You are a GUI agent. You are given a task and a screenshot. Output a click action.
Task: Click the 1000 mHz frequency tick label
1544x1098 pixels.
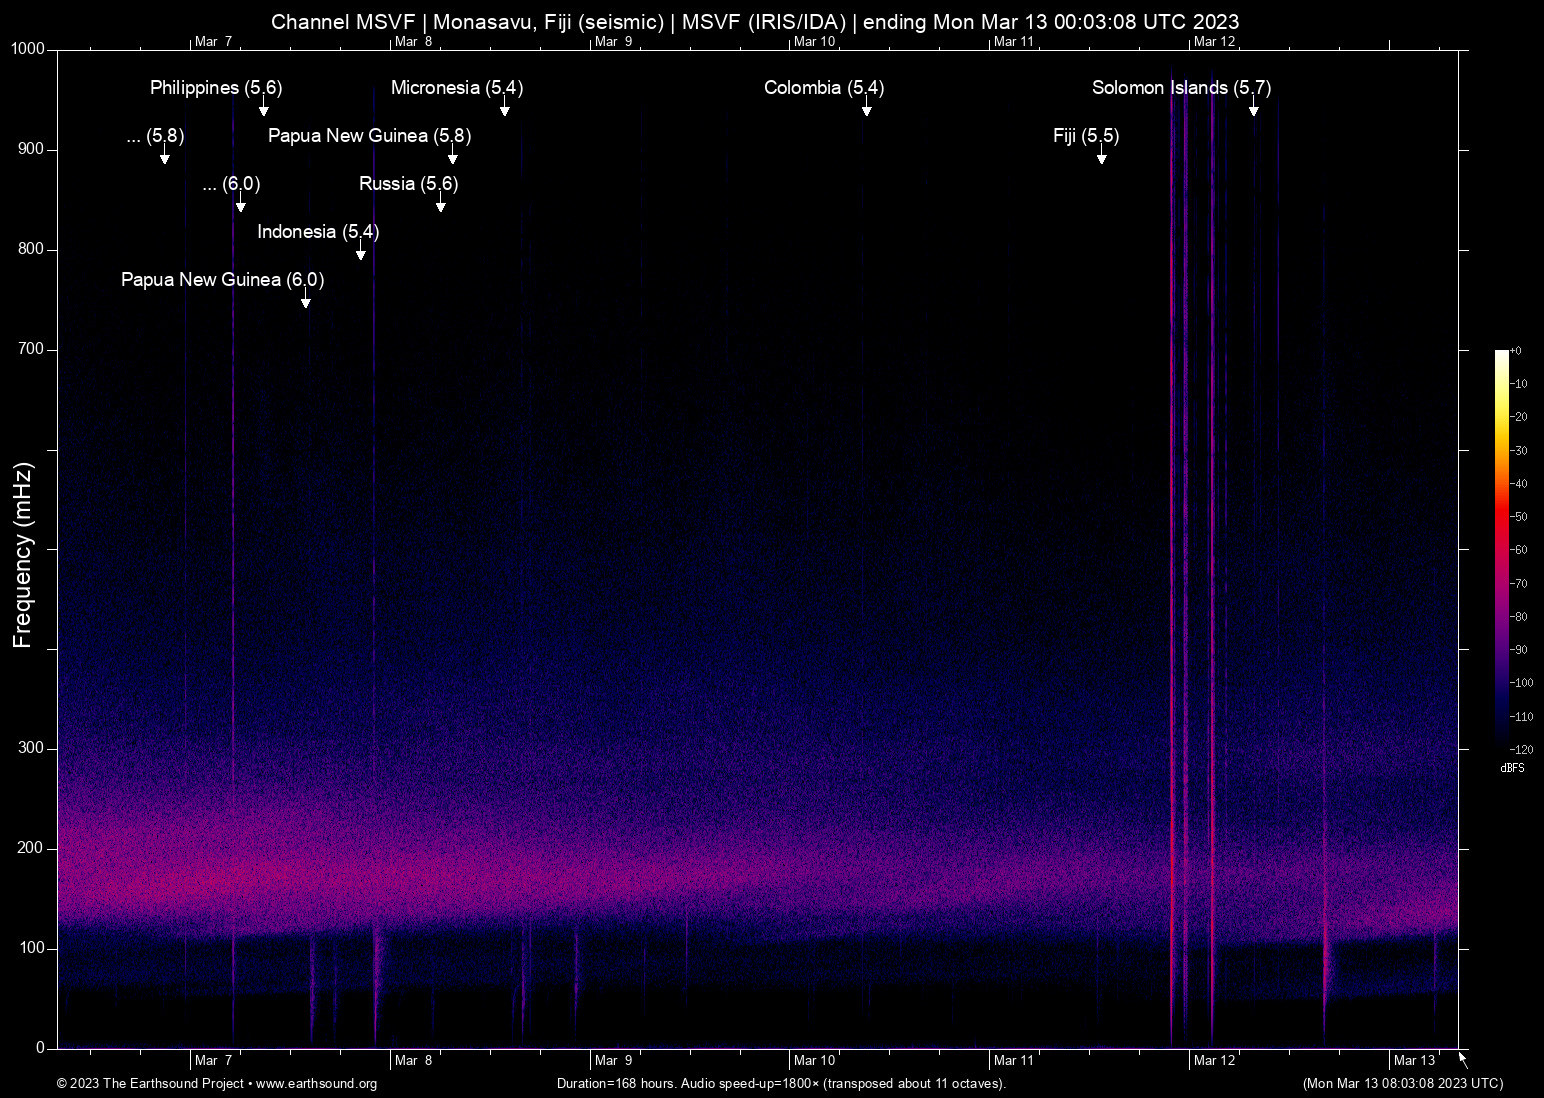click(28, 49)
